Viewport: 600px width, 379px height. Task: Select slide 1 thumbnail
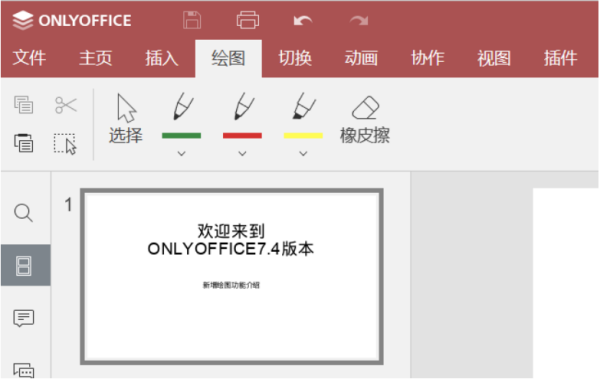click(x=232, y=276)
